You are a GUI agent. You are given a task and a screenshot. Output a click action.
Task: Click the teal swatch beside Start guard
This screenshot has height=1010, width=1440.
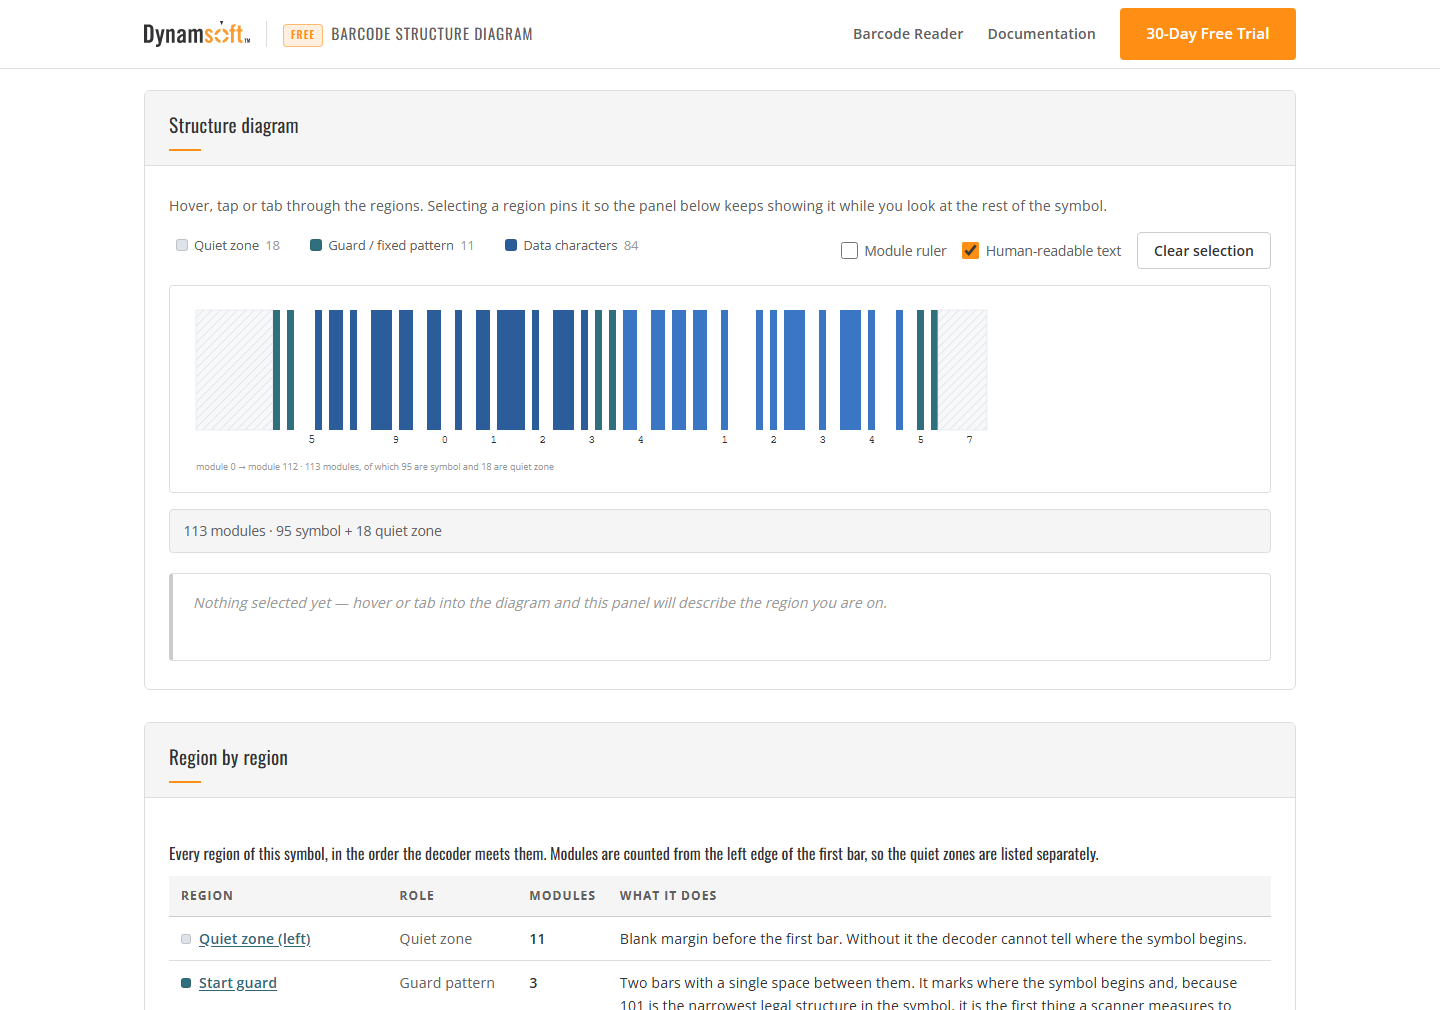coord(186,983)
